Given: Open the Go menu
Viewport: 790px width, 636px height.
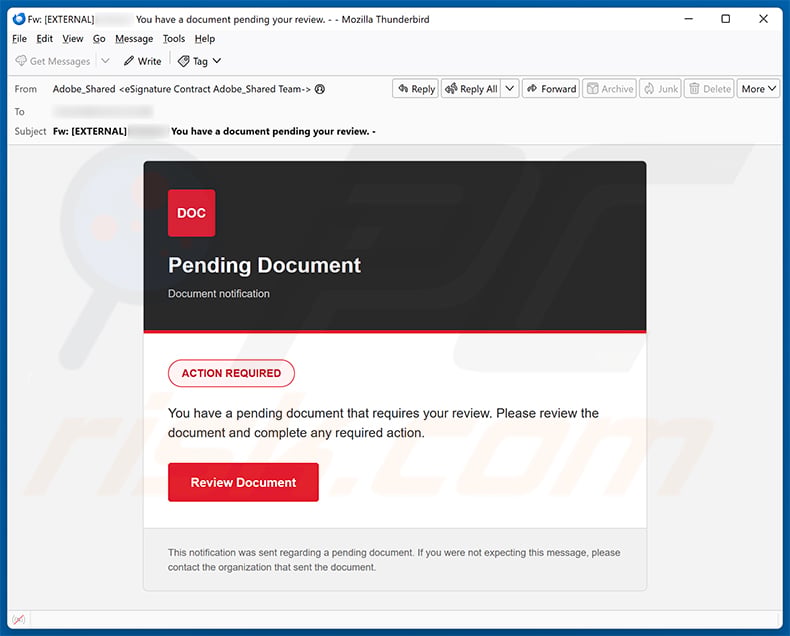Looking at the screenshot, I should pos(99,39).
